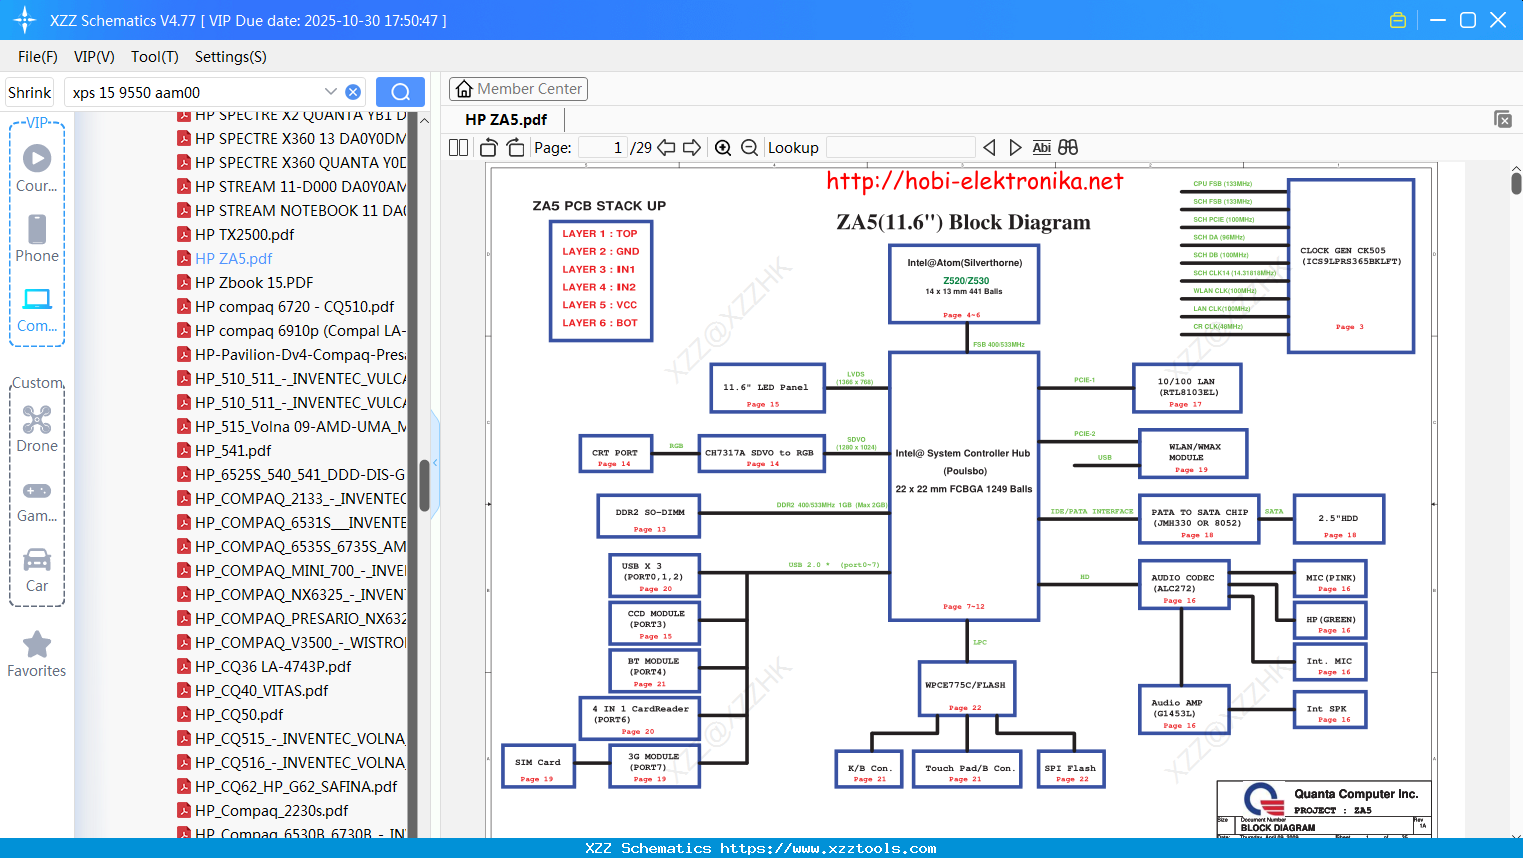The image size is (1523, 858).
Task: Open HP_CQ40_VITAS.pdf
Action: [261, 690]
